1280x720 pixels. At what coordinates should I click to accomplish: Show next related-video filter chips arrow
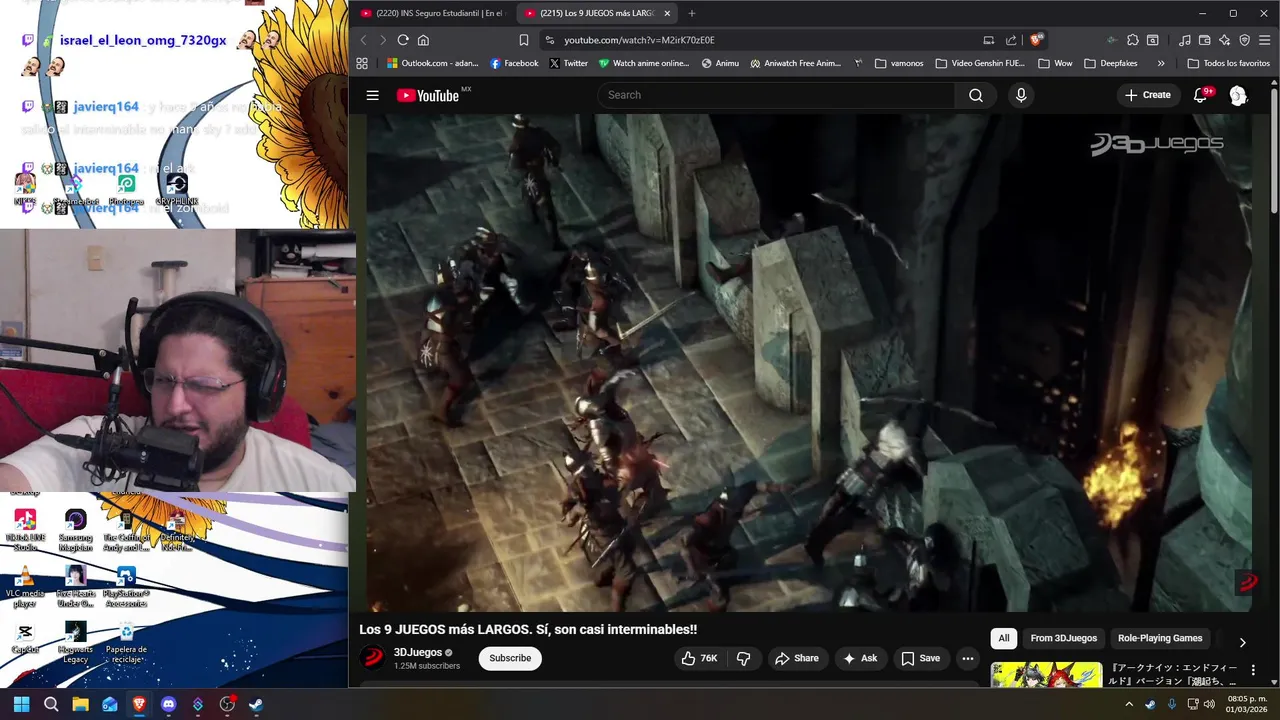1242,642
